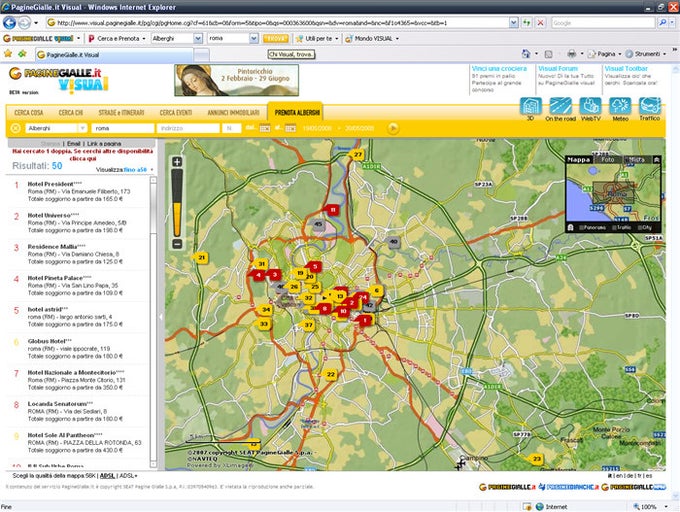
Task: Select ADSL+ map quality option
Action: tap(128, 476)
